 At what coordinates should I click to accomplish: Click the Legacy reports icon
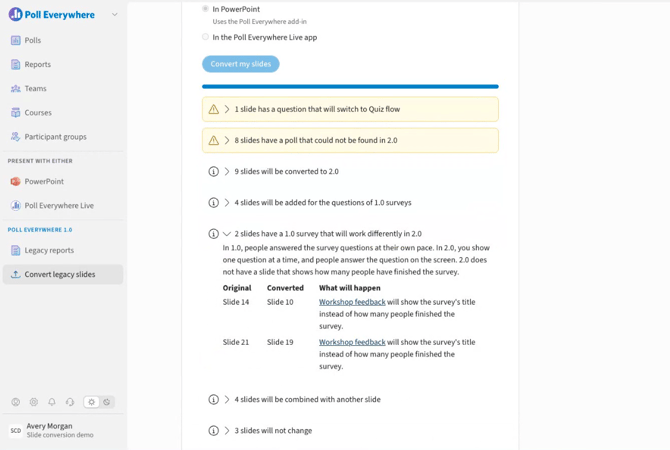click(15, 250)
